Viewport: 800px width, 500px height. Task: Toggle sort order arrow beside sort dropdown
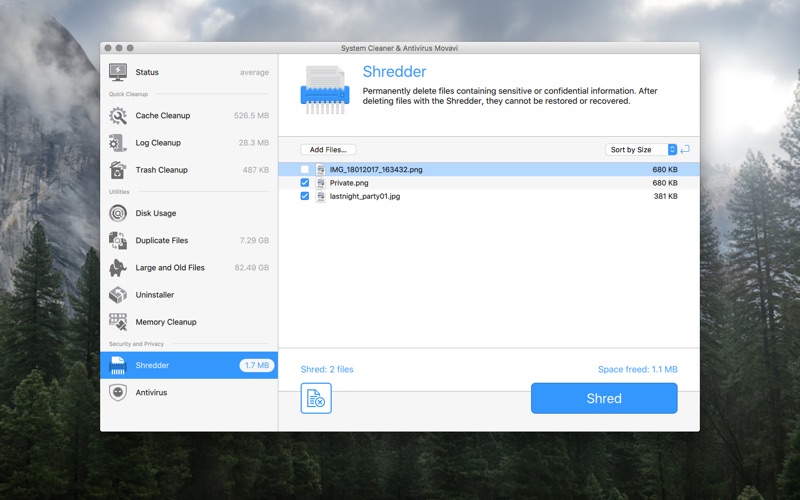pyautogui.click(x=685, y=149)
